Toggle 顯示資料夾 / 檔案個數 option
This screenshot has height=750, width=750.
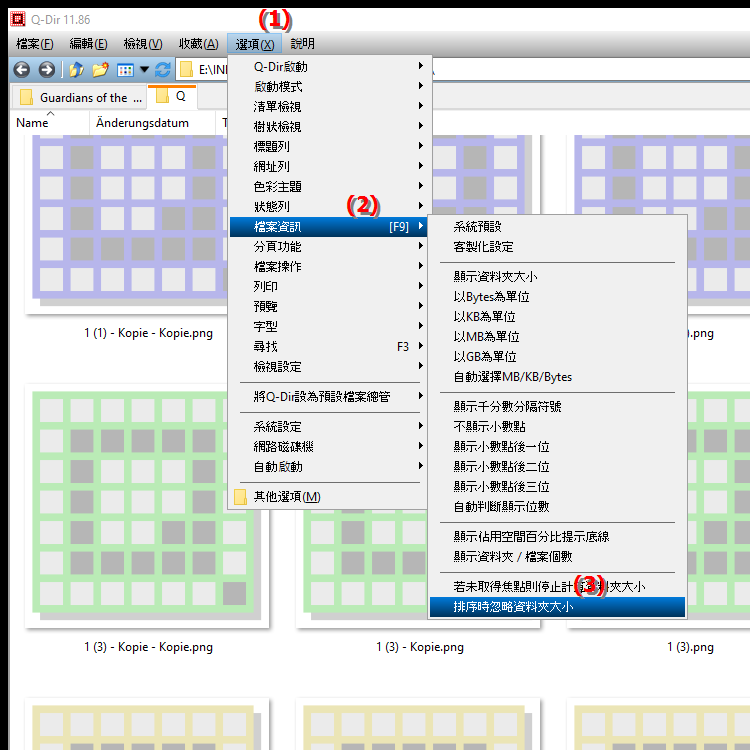557,557
